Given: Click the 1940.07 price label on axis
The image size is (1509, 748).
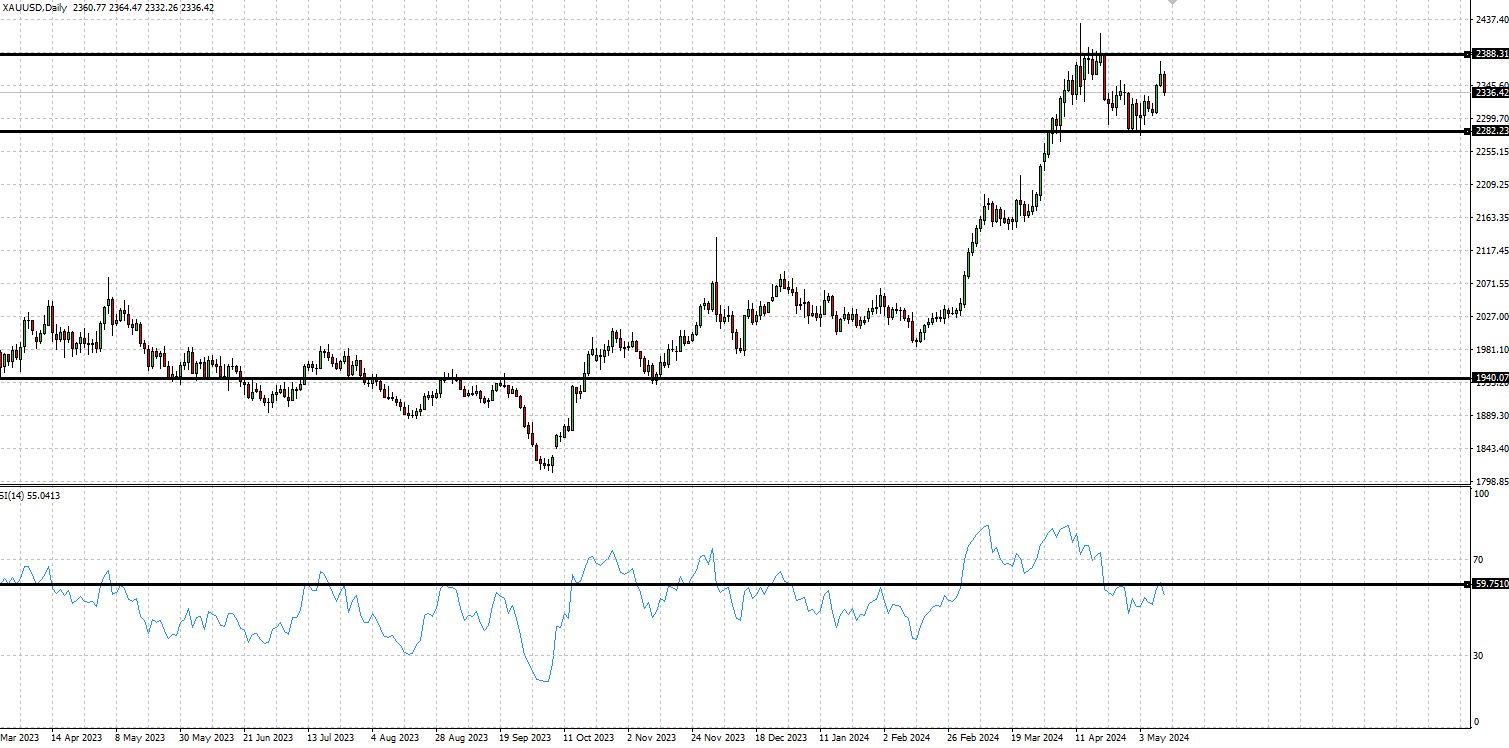Looking at the screenshot, I should coord(1490,378).
